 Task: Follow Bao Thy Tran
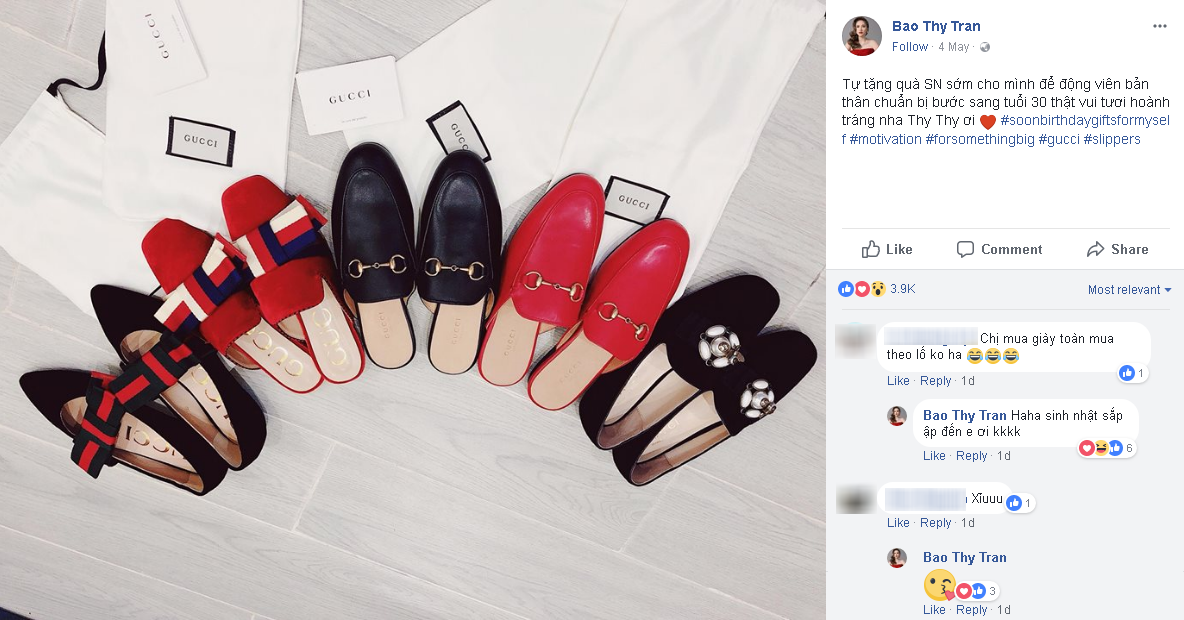click(910, 47)
